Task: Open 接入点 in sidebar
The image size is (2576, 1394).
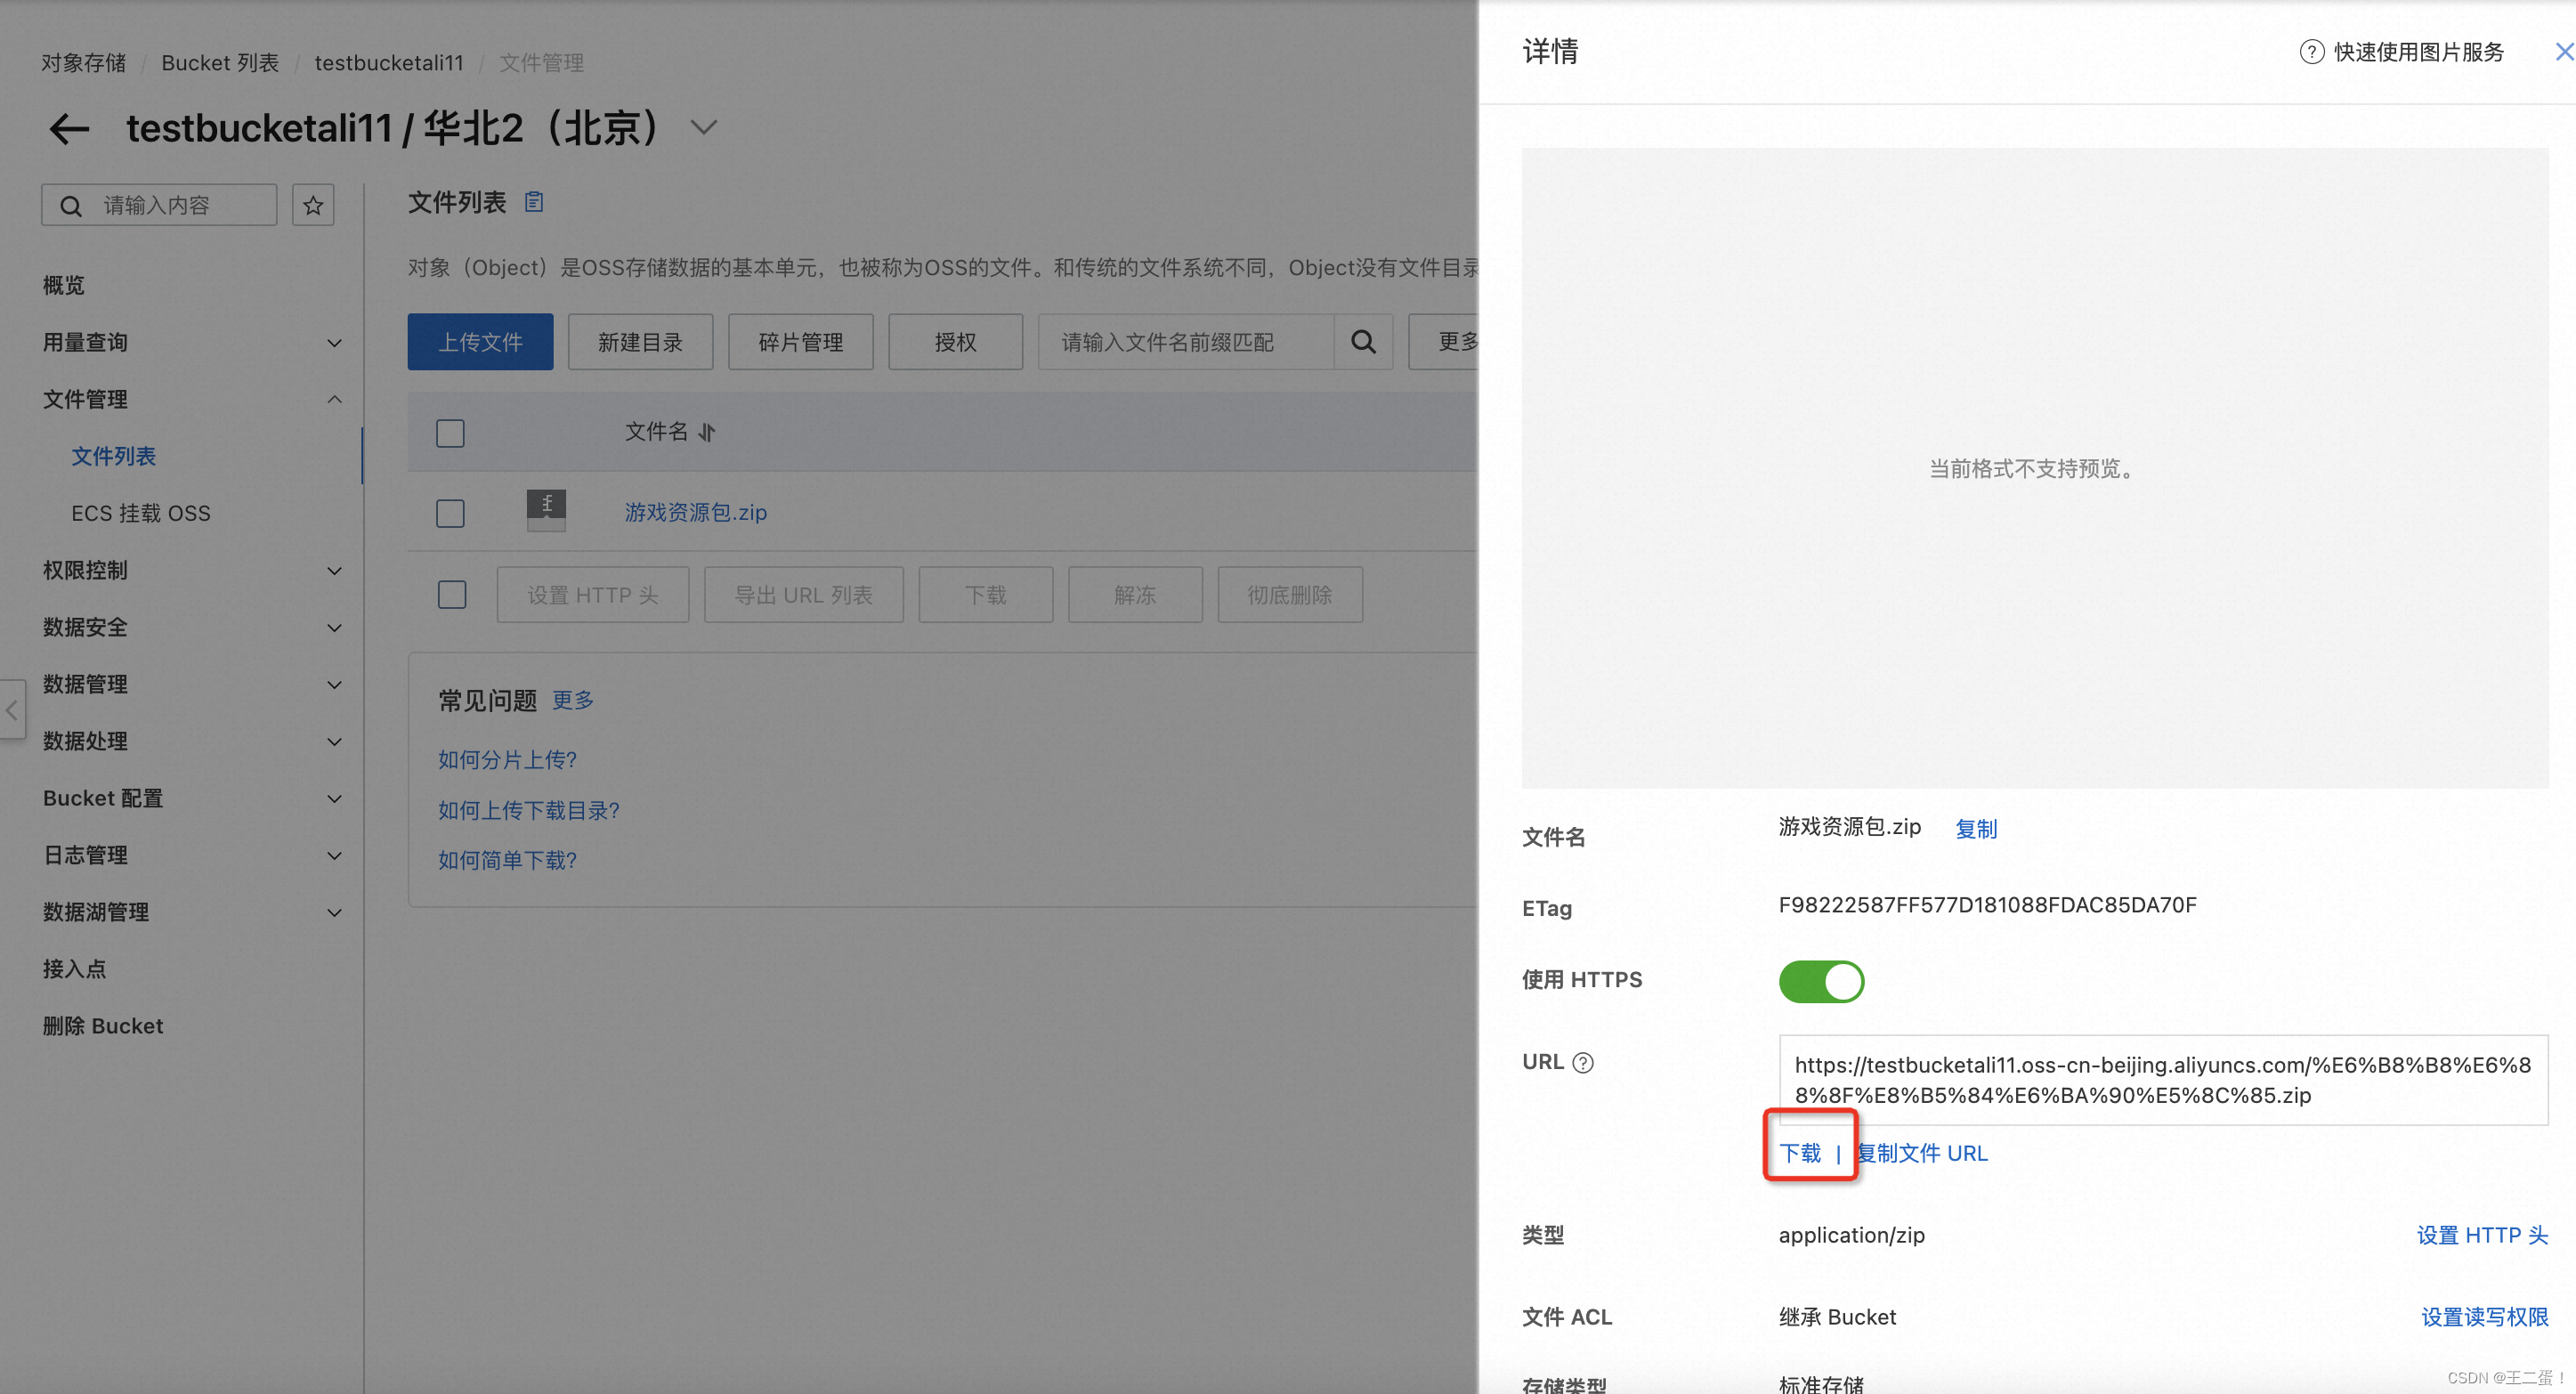Action: (74, 969)
